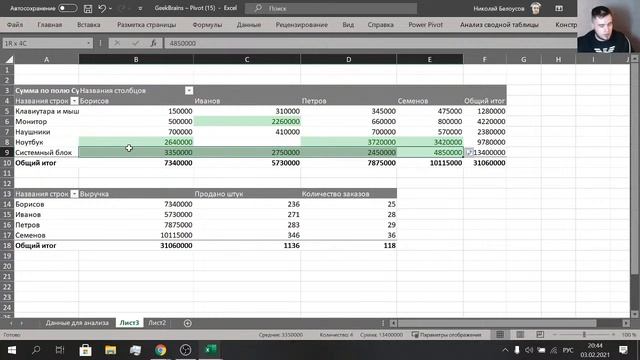
Task: Add a new sheet with plus icon
Action: tap(187, 323)
